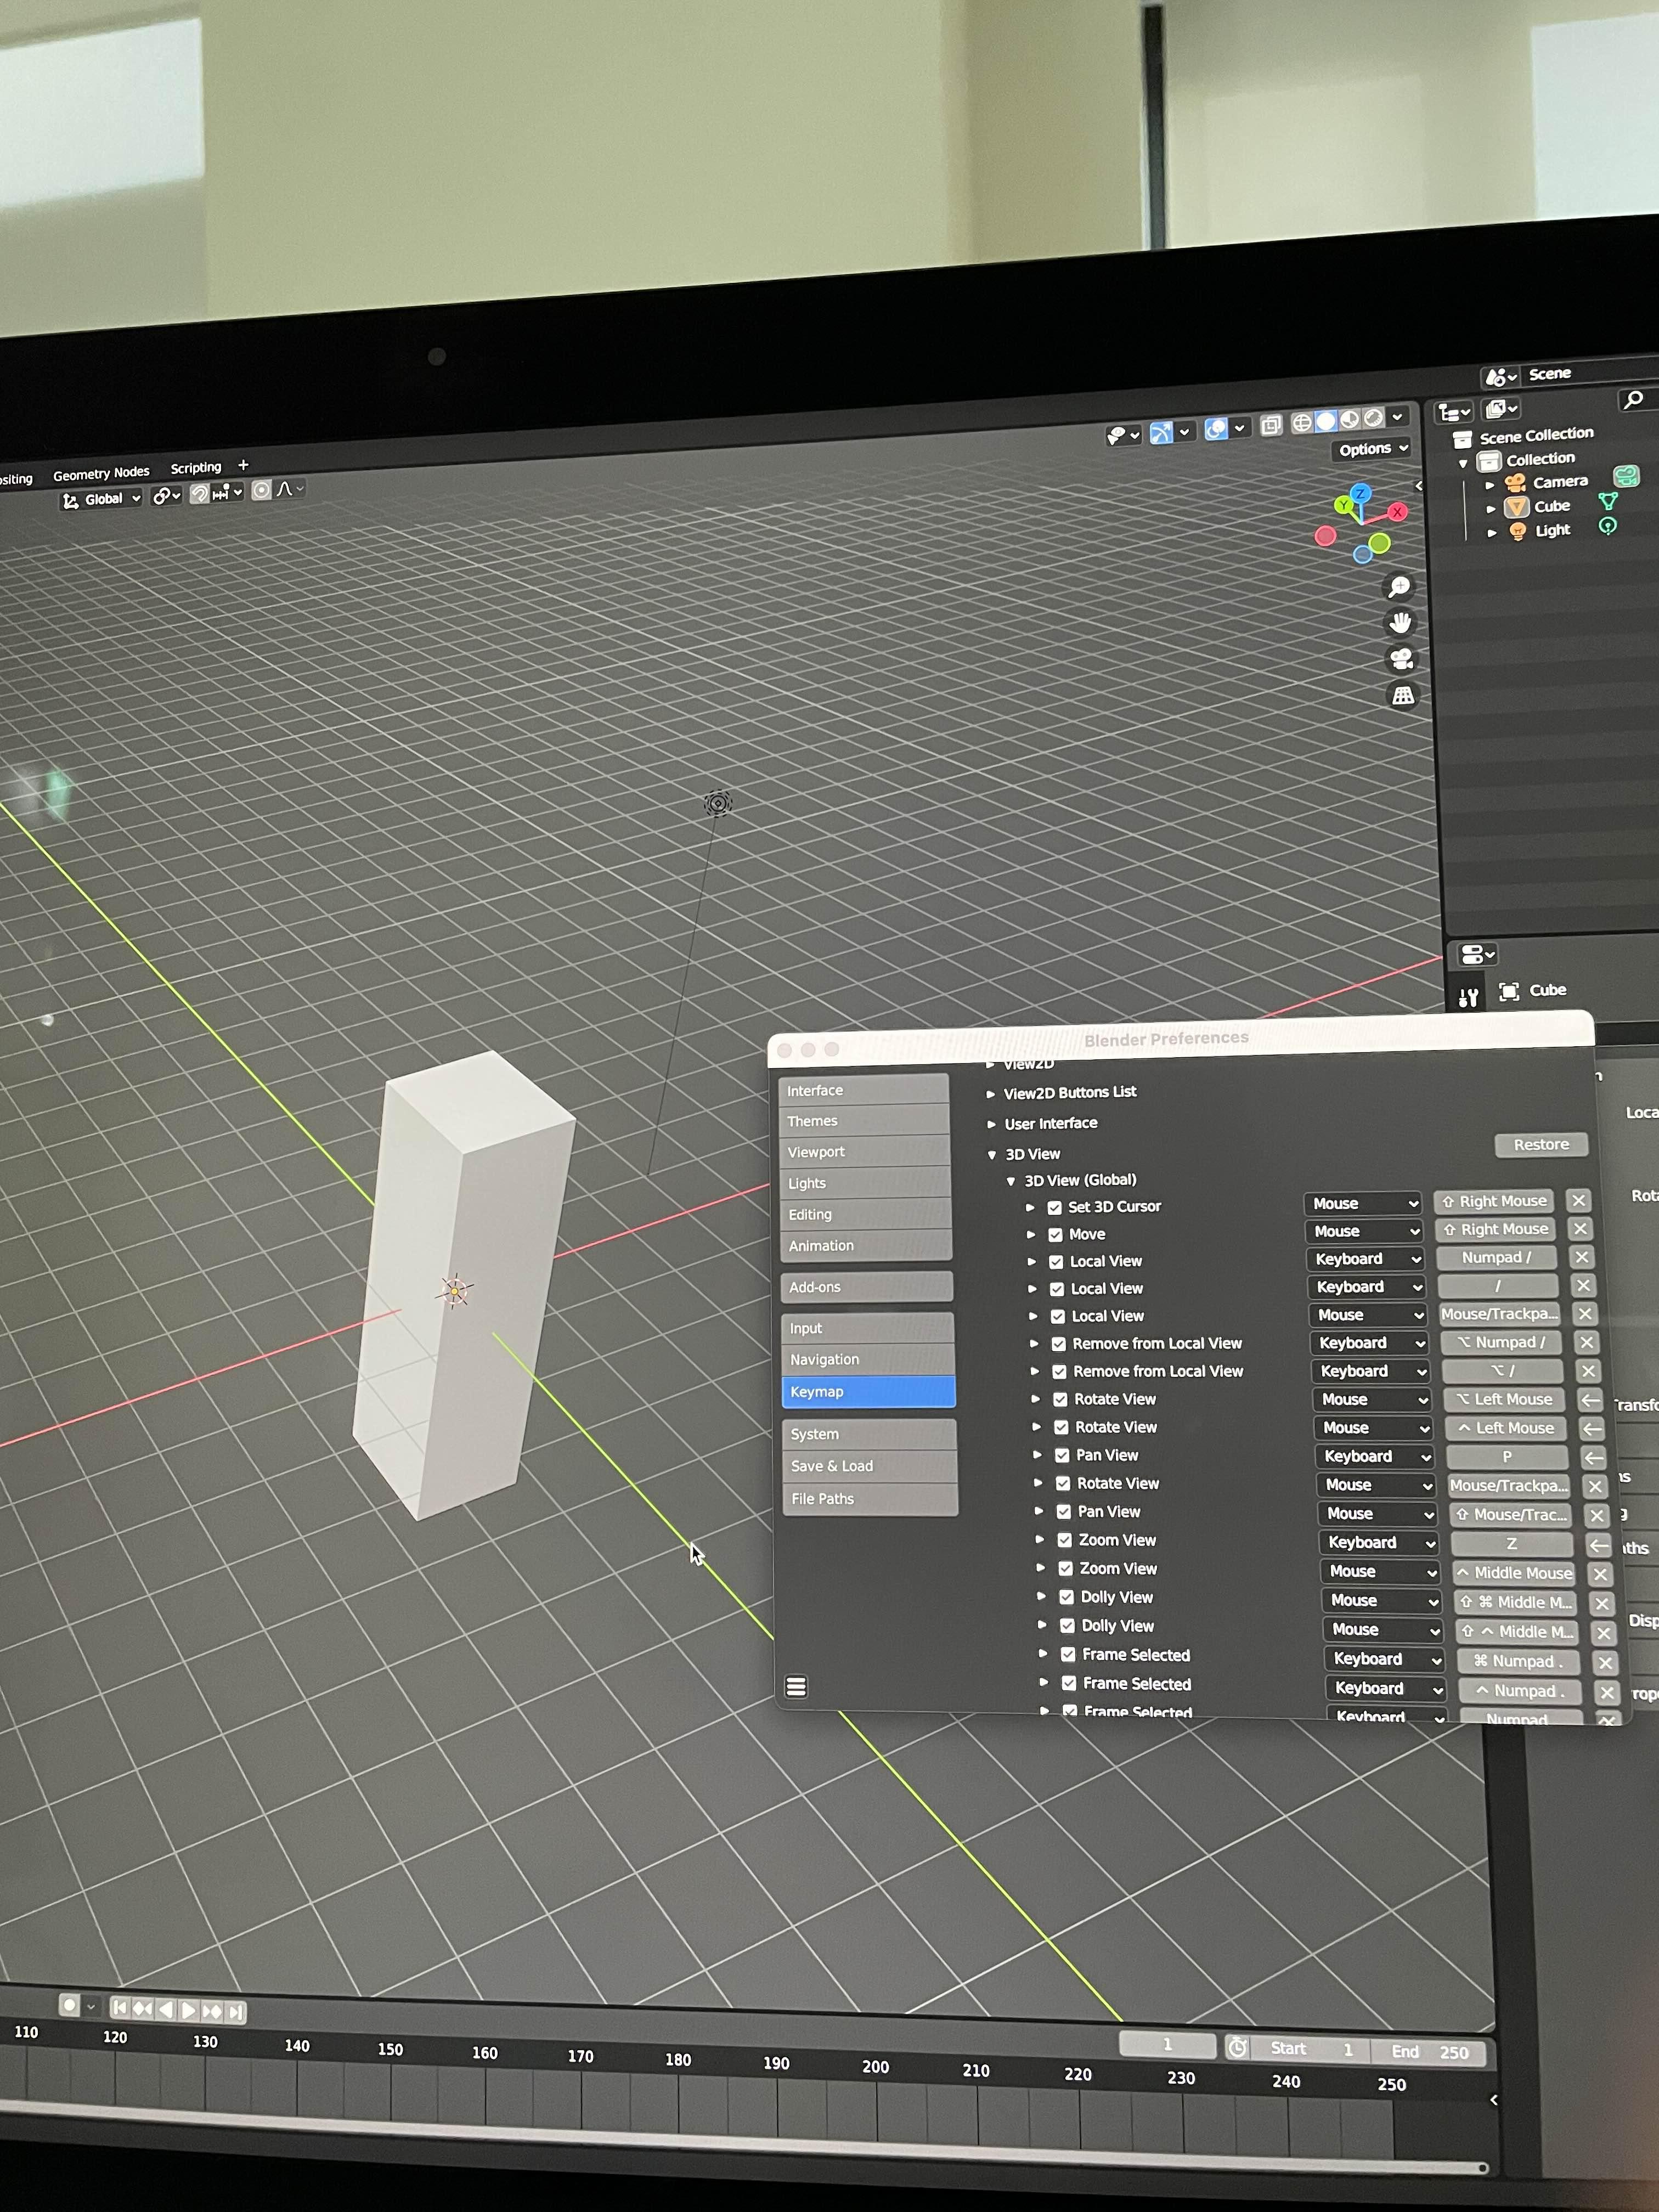Viewport: 1659px width, 2212px height.
Task: Switch to the Geometry Nodes workspace tab
Action: [x=101, y=473]
